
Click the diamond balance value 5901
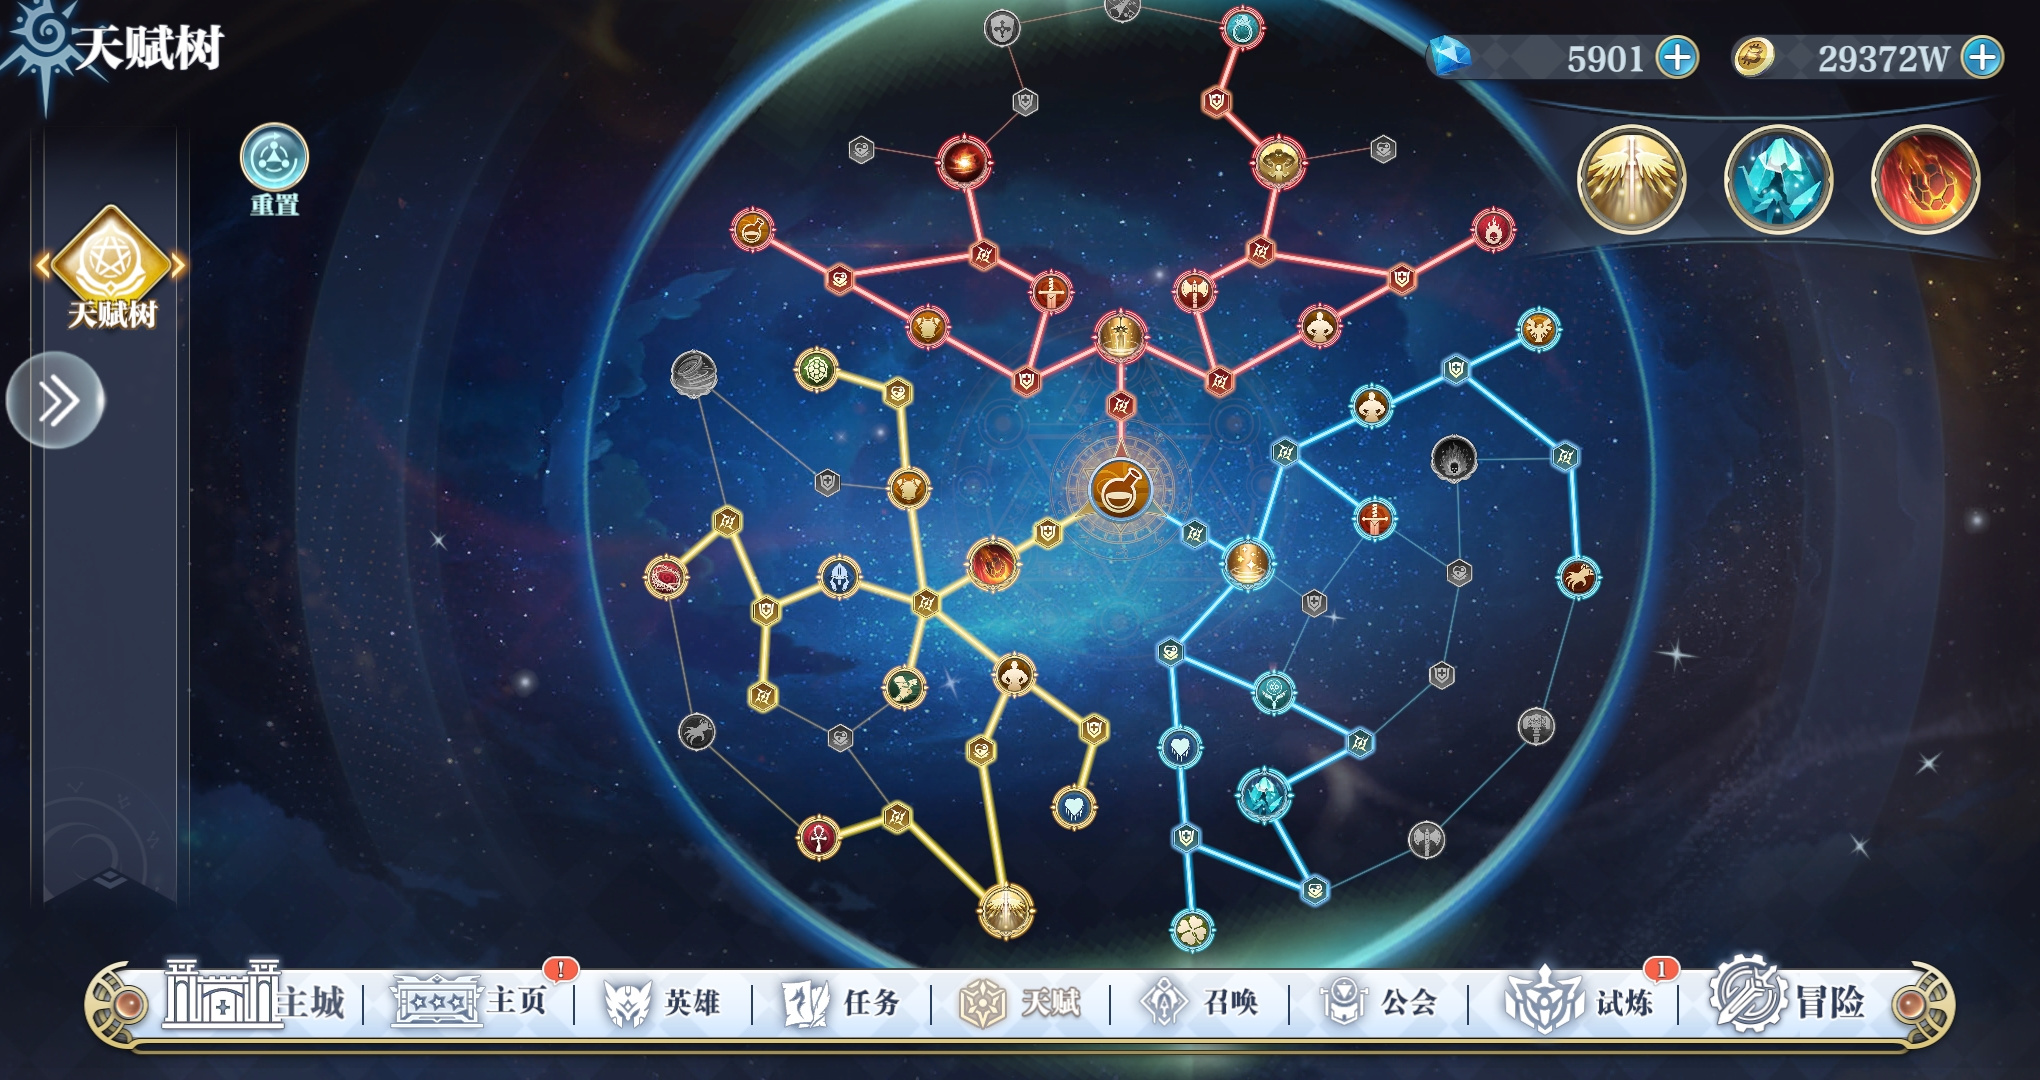coord(1604,59)
